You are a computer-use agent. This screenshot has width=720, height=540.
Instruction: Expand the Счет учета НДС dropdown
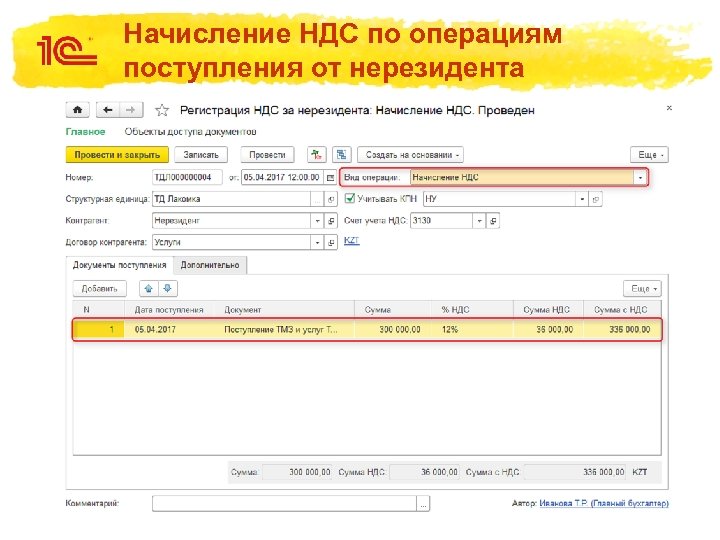point(479,221)
